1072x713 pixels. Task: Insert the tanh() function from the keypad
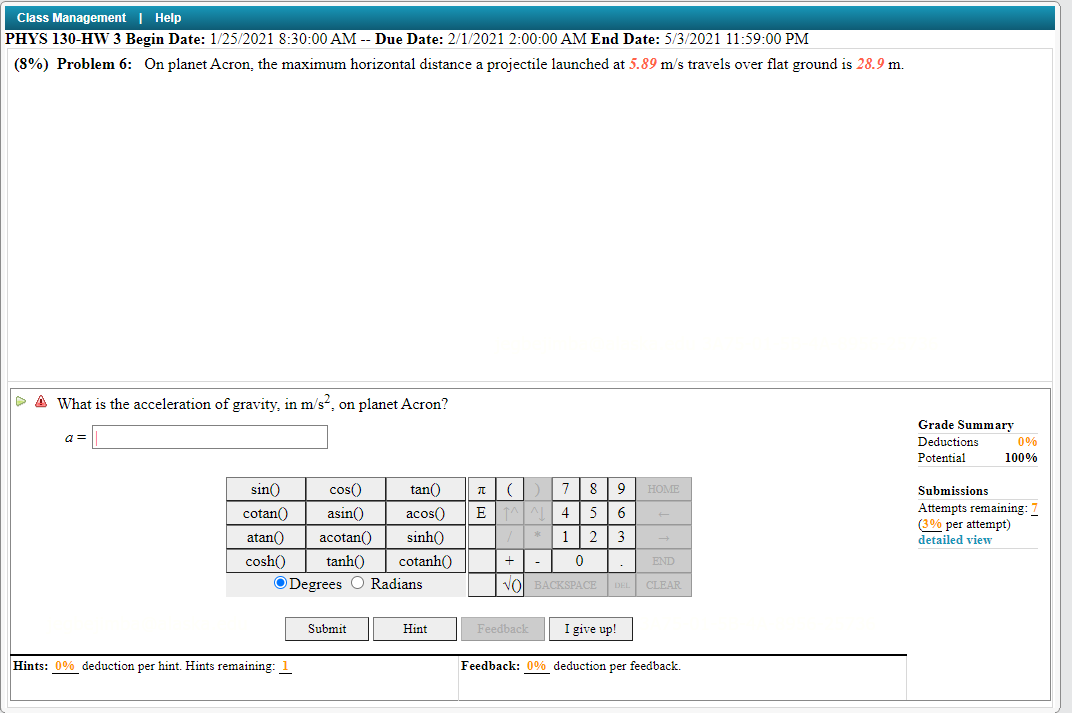(x=345, y=561)
